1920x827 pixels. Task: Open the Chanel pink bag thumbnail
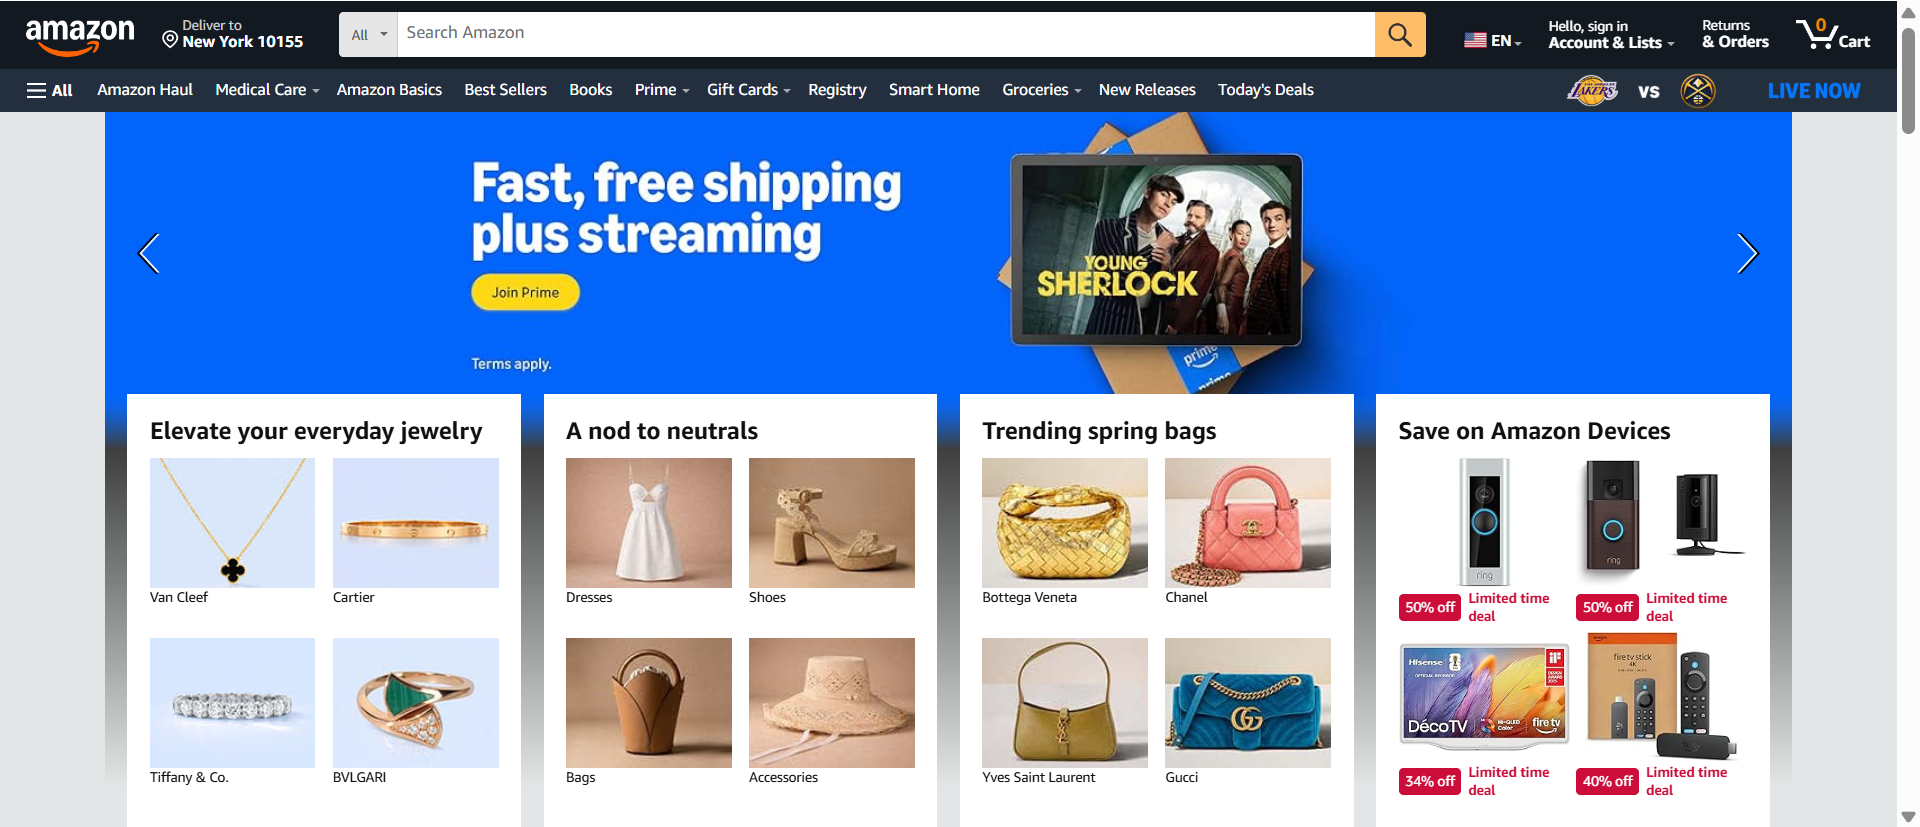click(1247, 523)
